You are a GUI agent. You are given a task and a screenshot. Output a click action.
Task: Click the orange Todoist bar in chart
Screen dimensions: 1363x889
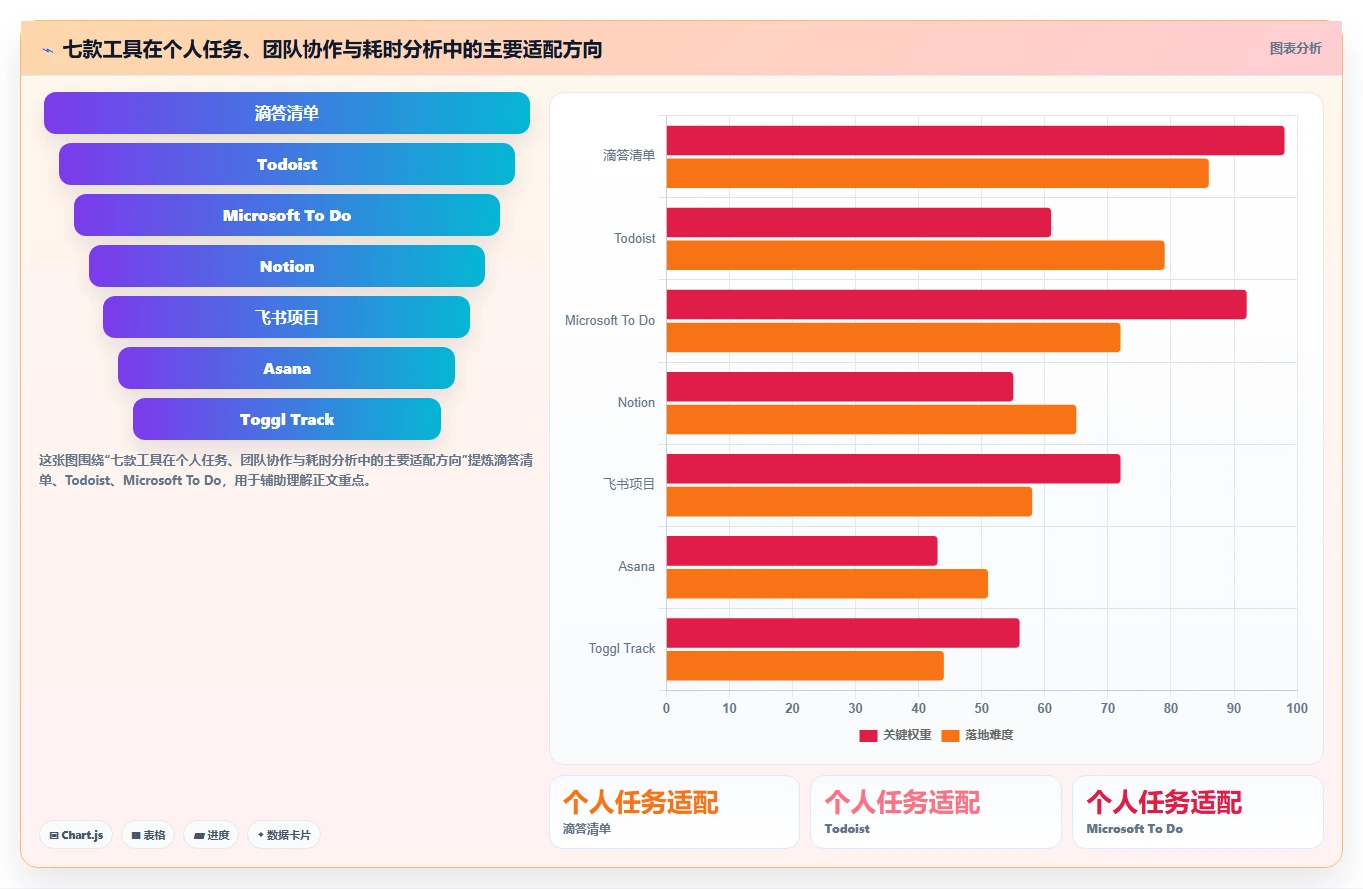coord(915,255)
